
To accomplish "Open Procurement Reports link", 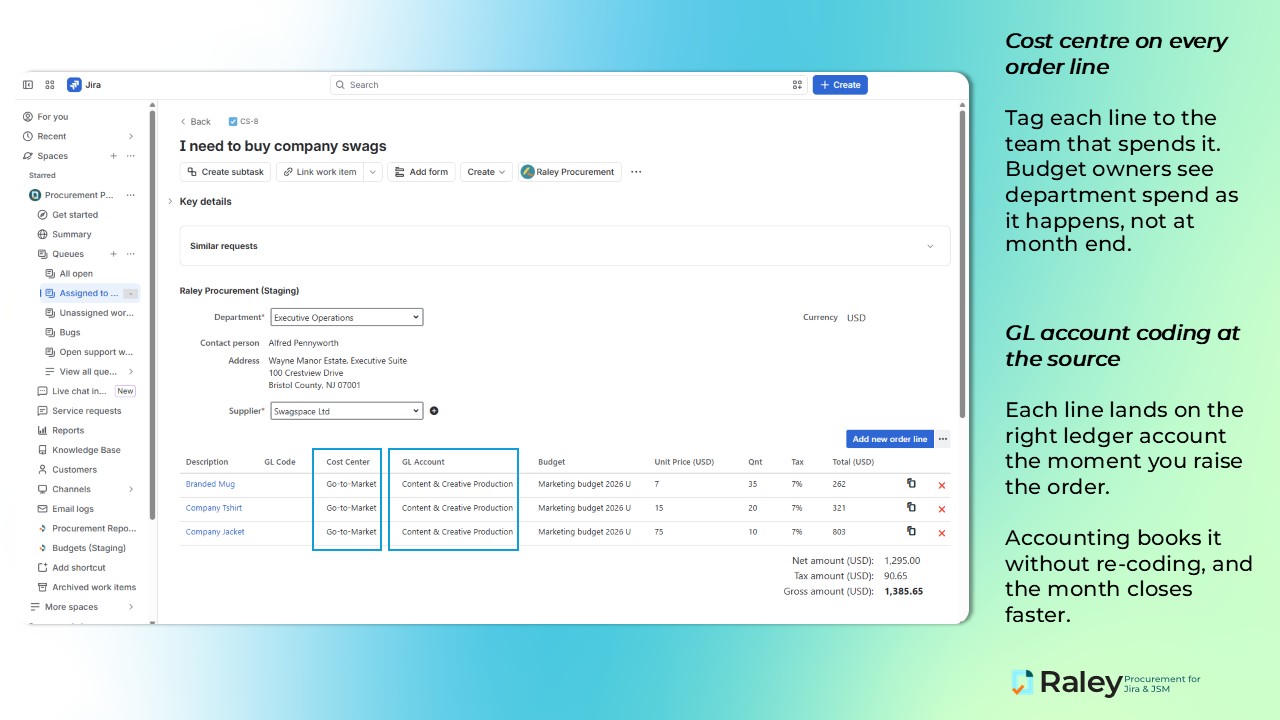I will coord(93,528).
